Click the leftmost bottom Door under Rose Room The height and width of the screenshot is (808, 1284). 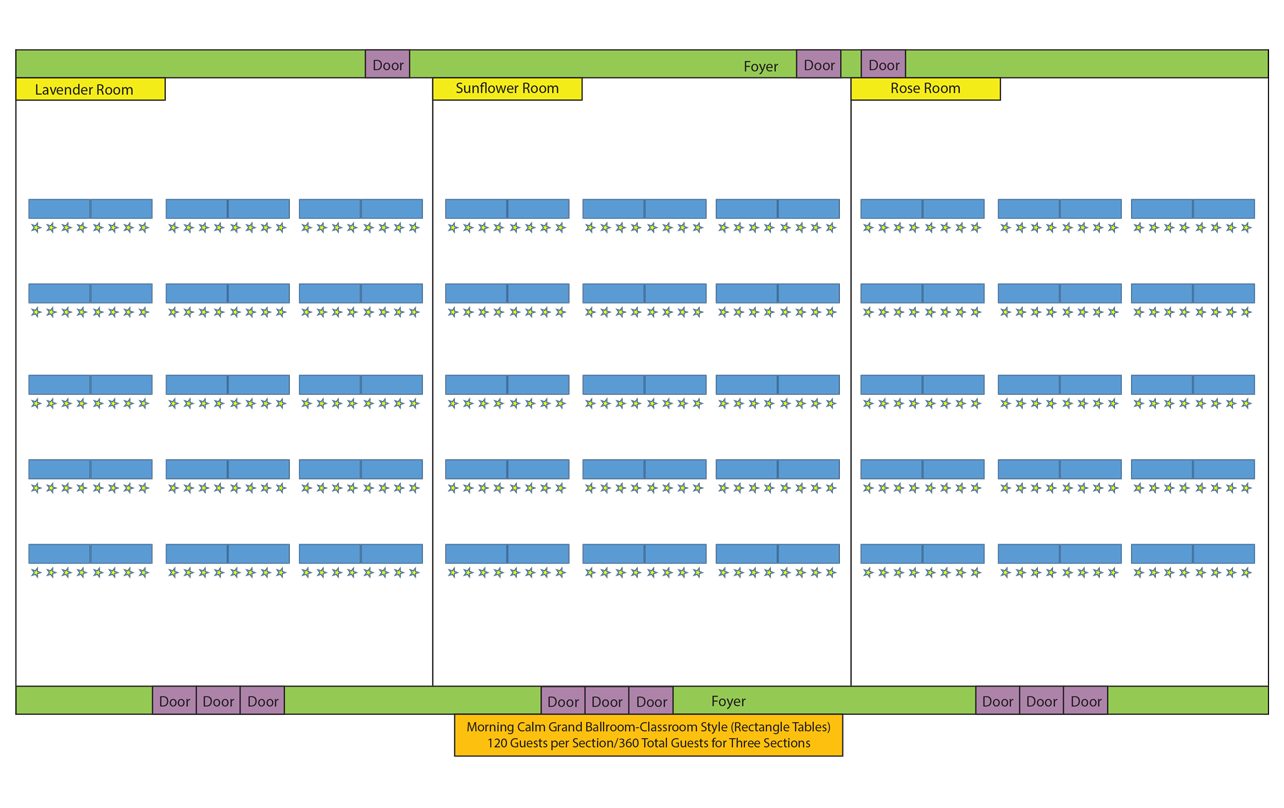pyautogui.click(x=997, y=700)
